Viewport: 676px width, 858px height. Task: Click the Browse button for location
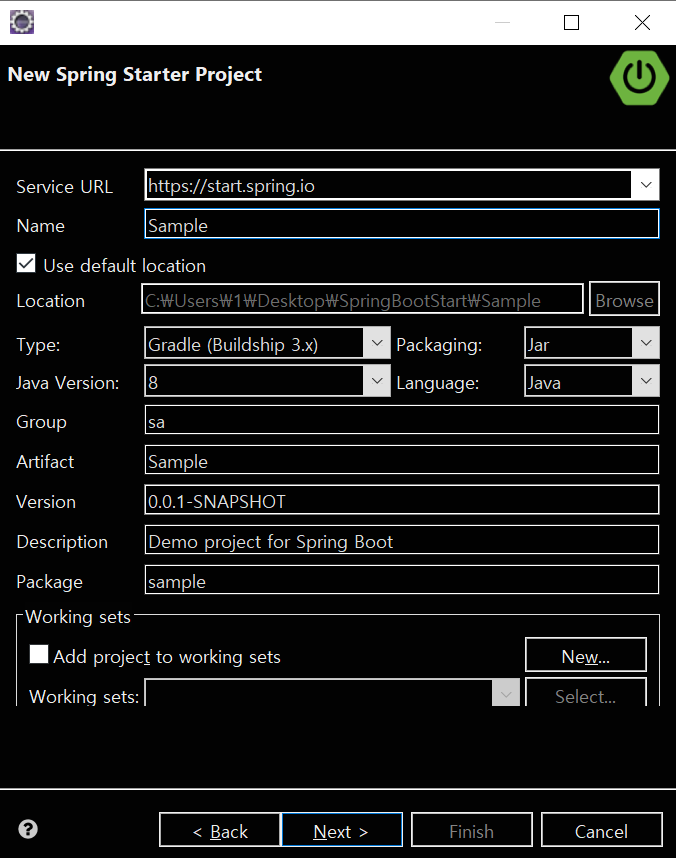coord(625,299)
